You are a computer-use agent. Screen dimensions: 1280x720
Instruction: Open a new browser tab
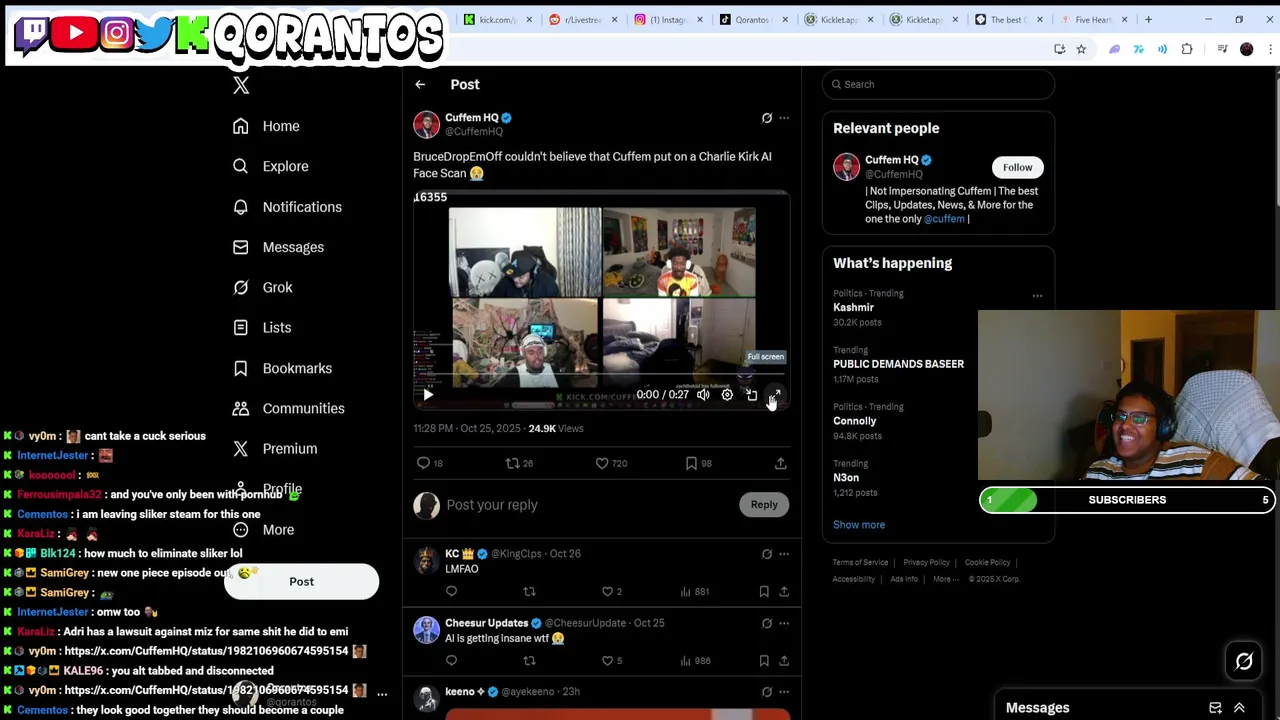click(1148, 19)
